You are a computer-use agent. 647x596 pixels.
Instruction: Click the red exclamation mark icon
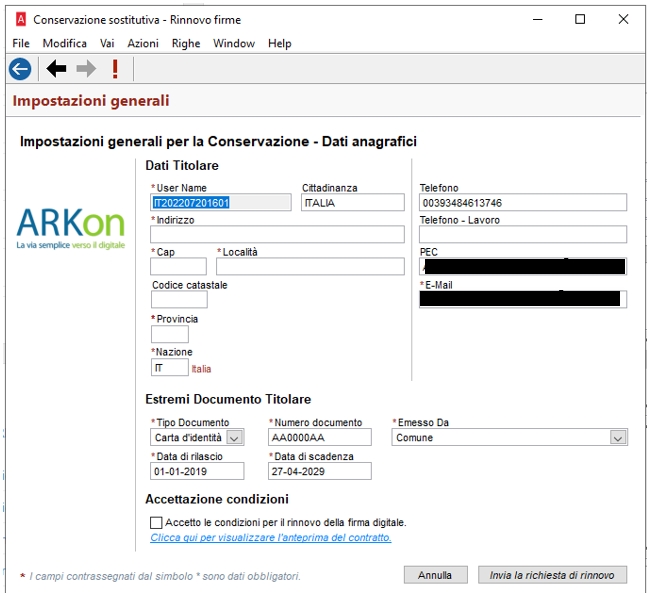tap(115, 69)
